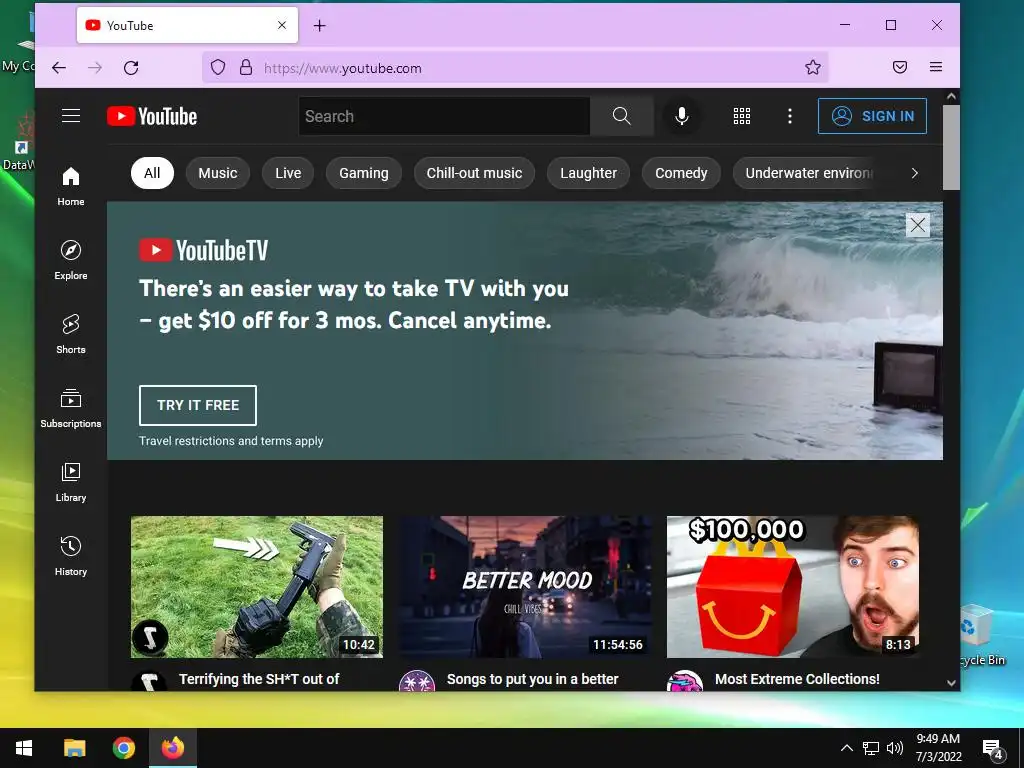Open 'Terrifying the SH*T out of' title
This screenshot has width=1024, height=768.
coord(259,679)
